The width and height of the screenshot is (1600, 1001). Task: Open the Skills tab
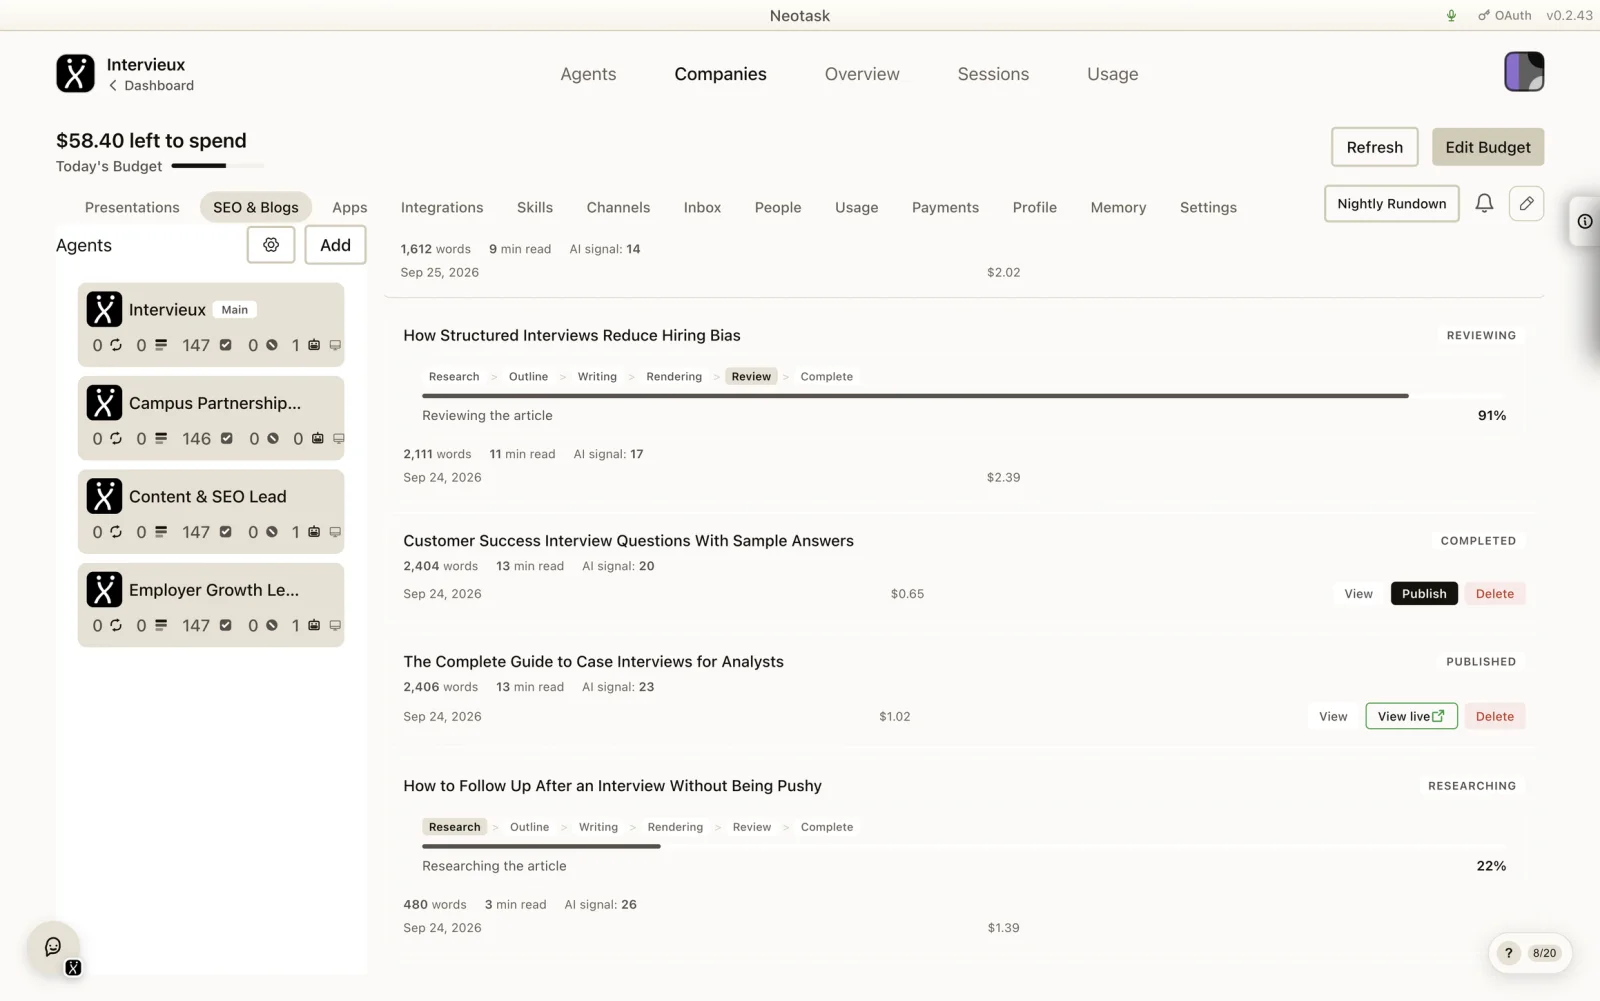coord(535,207)
